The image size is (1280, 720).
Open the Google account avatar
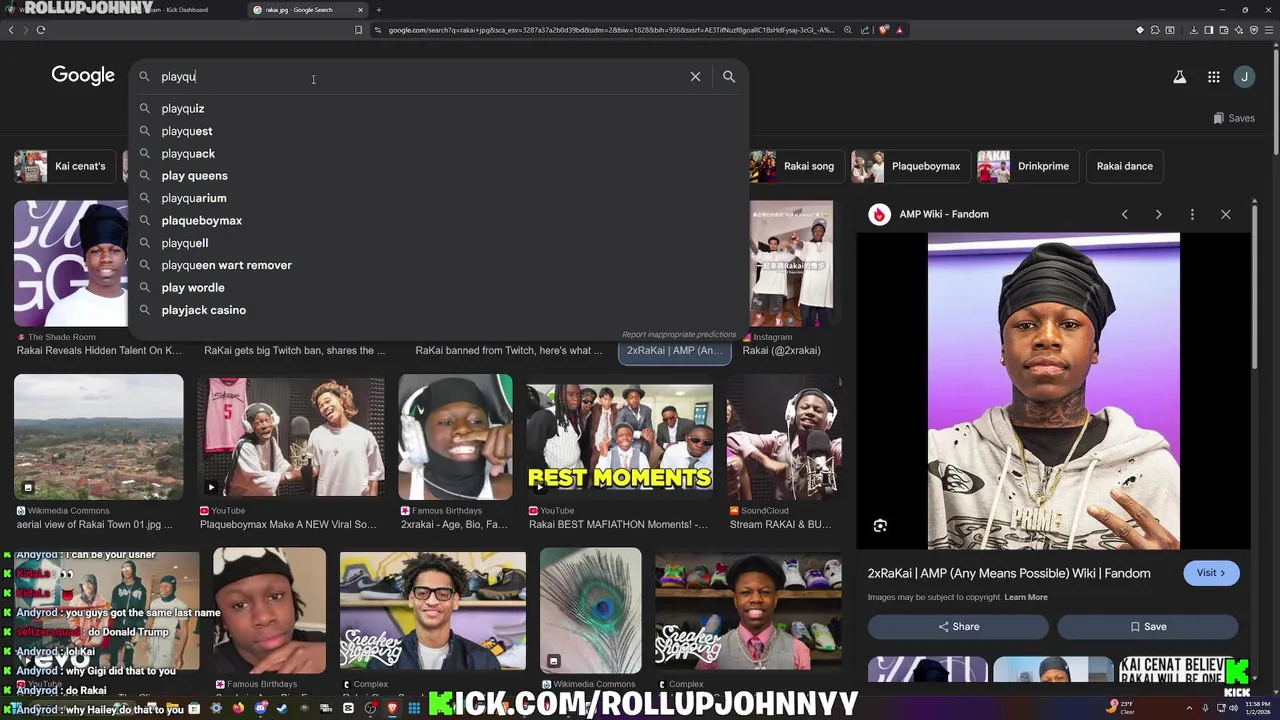coord(1245,77)
